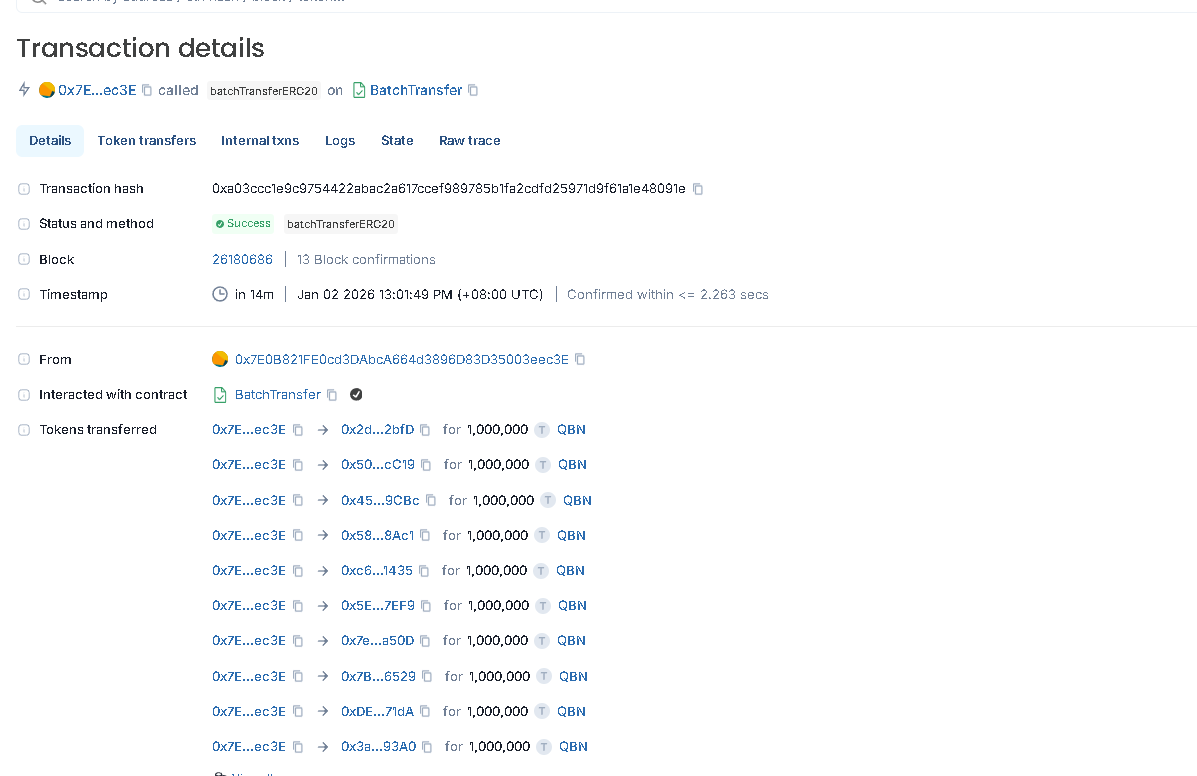Copy recipient address 0x3a...93A0
This screenshot has height=776, width=1197.
[428, 747]
